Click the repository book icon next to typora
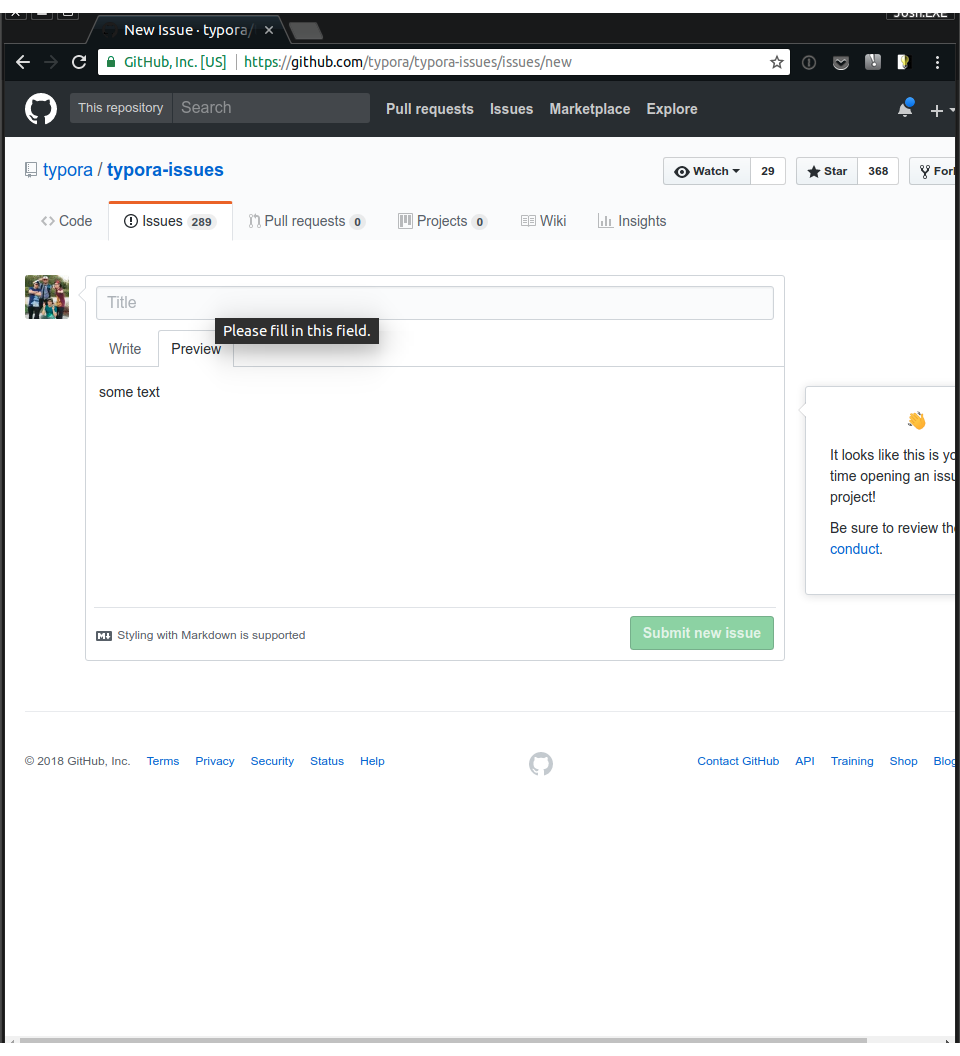Viewport: 960px width, 1056px height. pyautogui.click(x=30, y=169)
